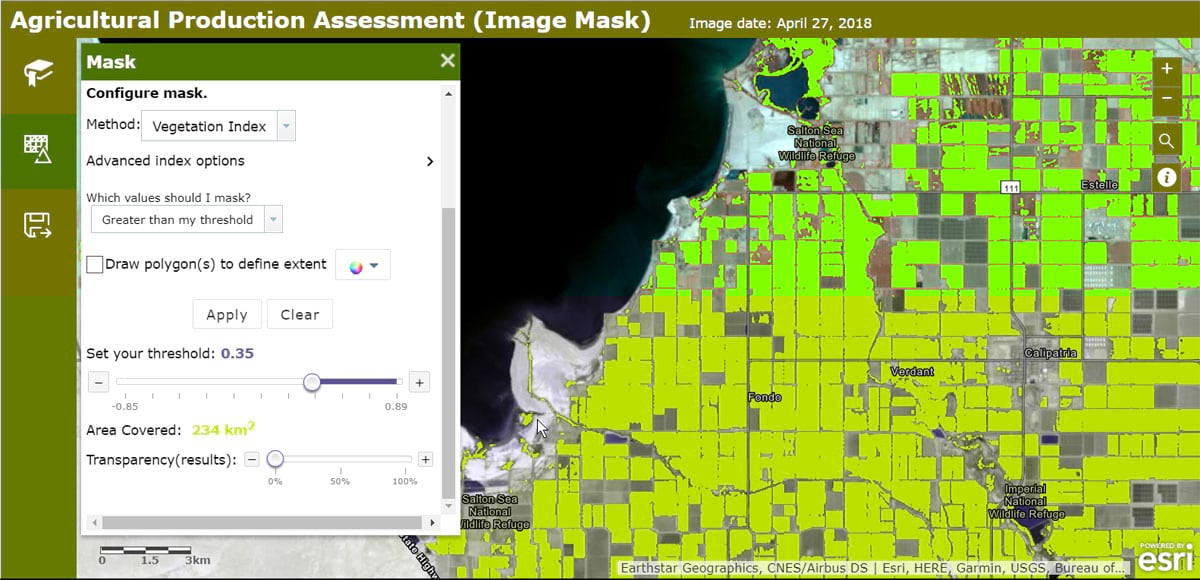Select the Mask tool grid icon
Viewport: 1200px width, 580px height.
click(38, 149)
